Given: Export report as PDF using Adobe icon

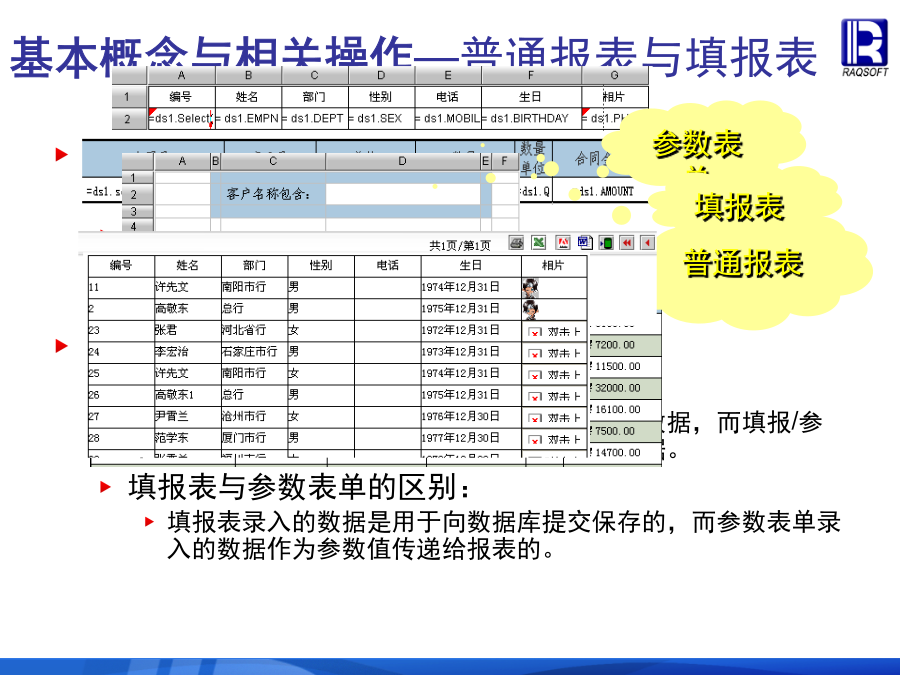Looking at the screenshot, I should pos(563,243).
